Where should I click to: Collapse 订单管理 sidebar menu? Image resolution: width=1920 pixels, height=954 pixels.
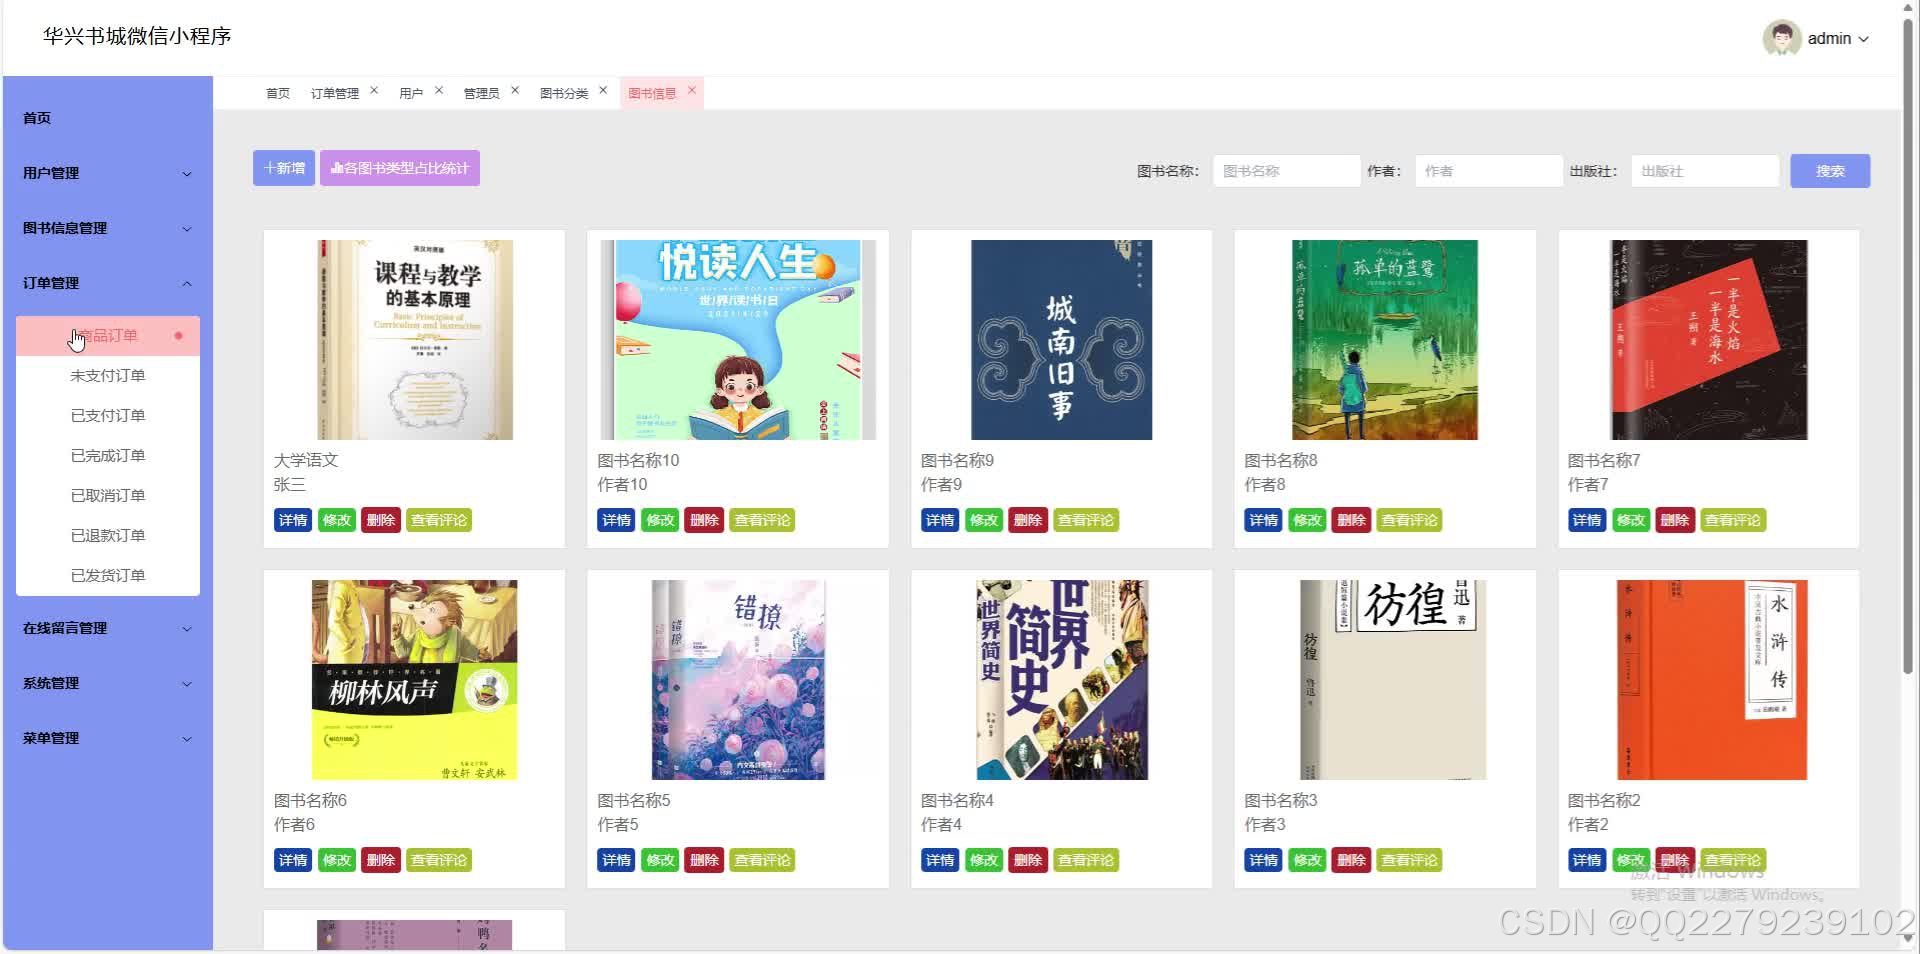[x=107, y=283]
